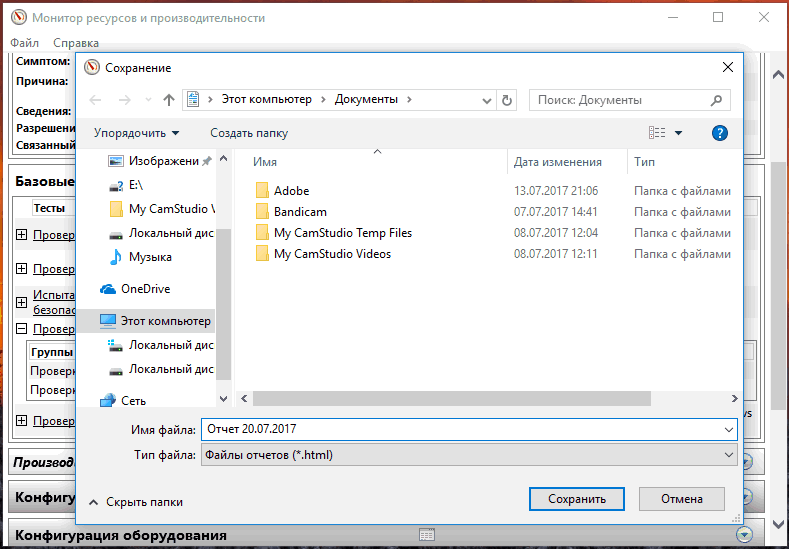Expand the Испыта безопас tree node

(x=22, y=302)
